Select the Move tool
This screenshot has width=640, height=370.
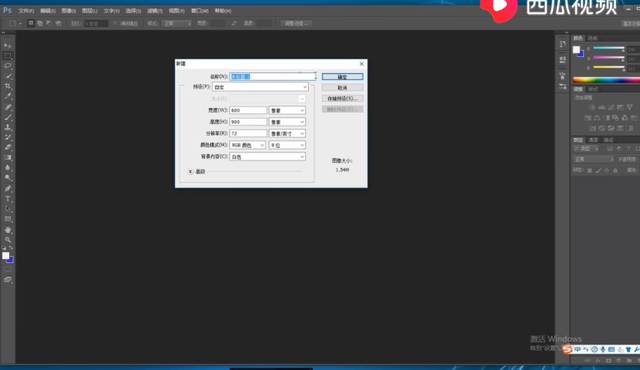(8, 46)
